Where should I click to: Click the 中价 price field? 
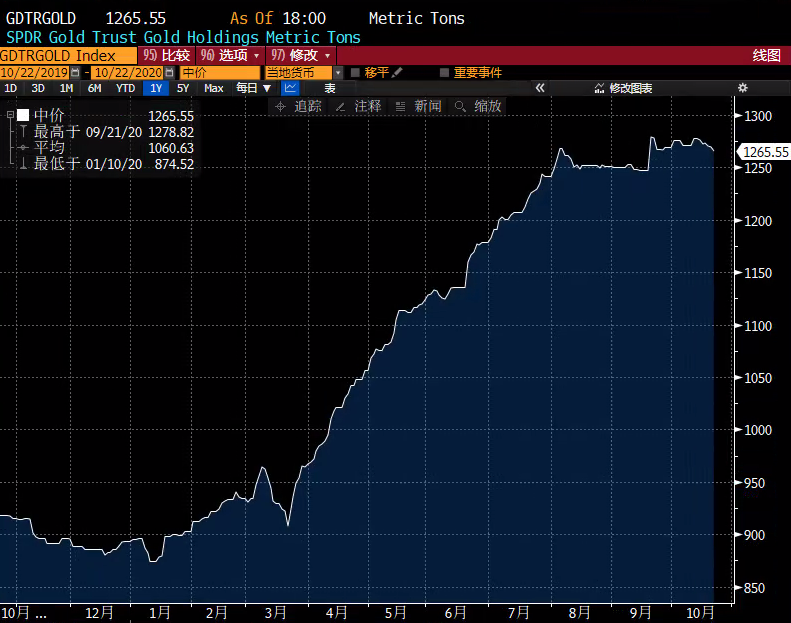pos(220,73)
